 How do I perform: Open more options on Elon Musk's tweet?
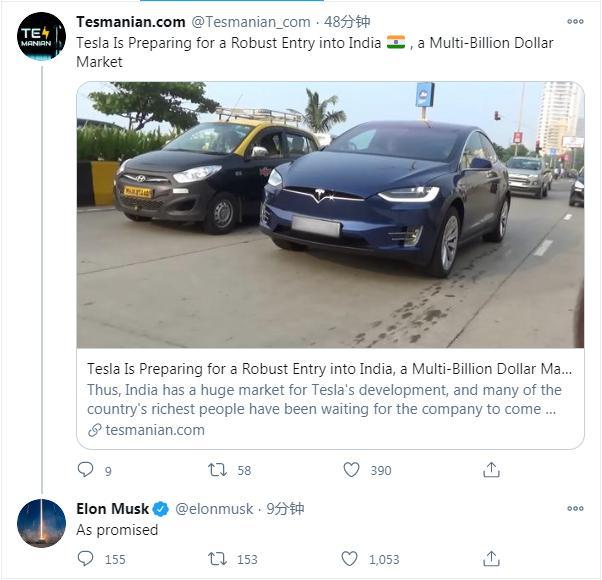[575, 509]
